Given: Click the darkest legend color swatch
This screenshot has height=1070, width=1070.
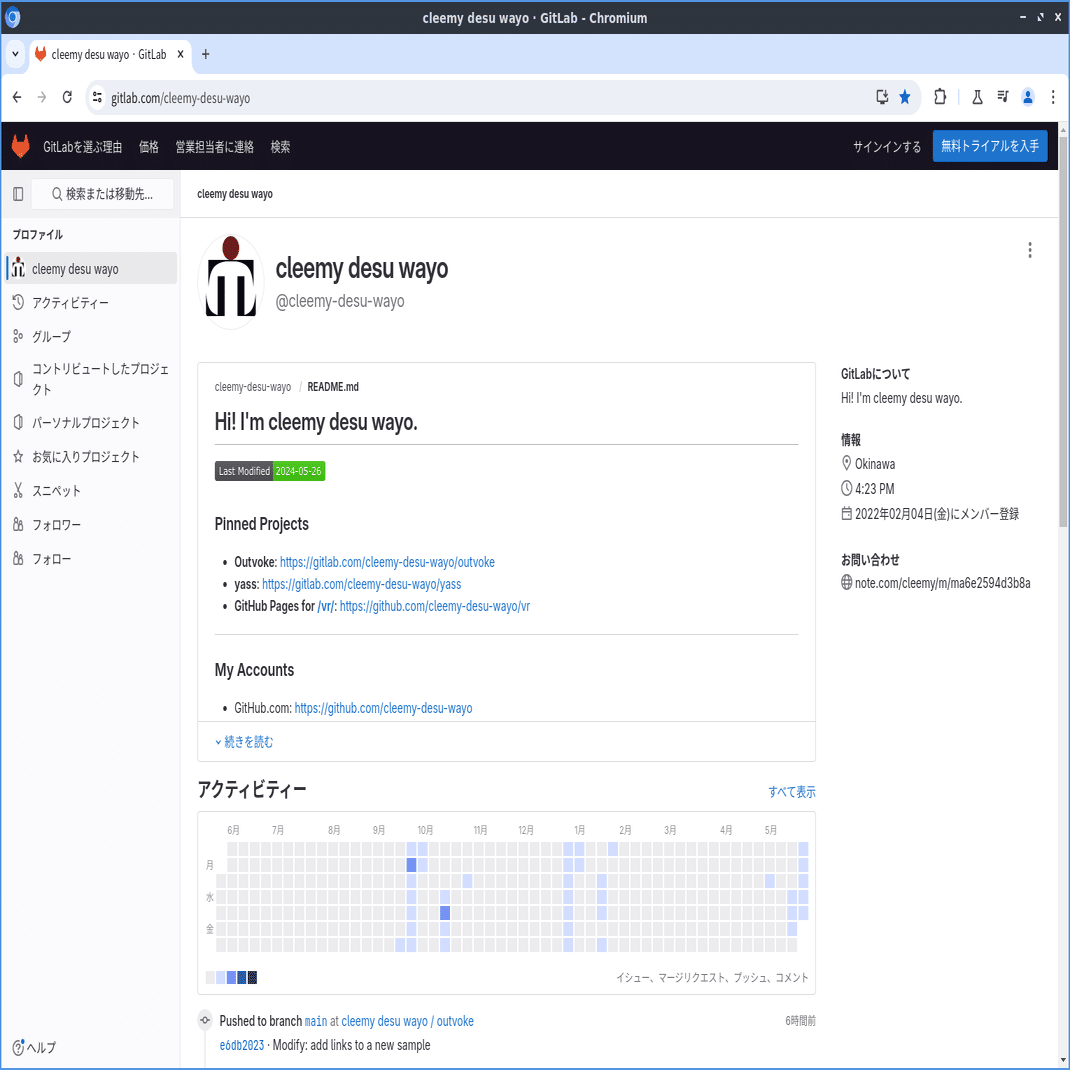Looking at the screenshot, I should coord(252,978).
